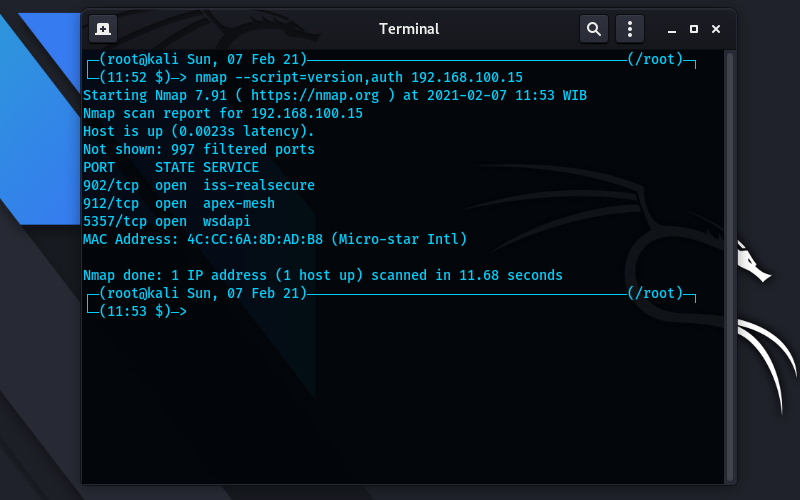800x500 pixels.
Task: Click the https://nmap.org URL in output
Action: click(315, 95)
